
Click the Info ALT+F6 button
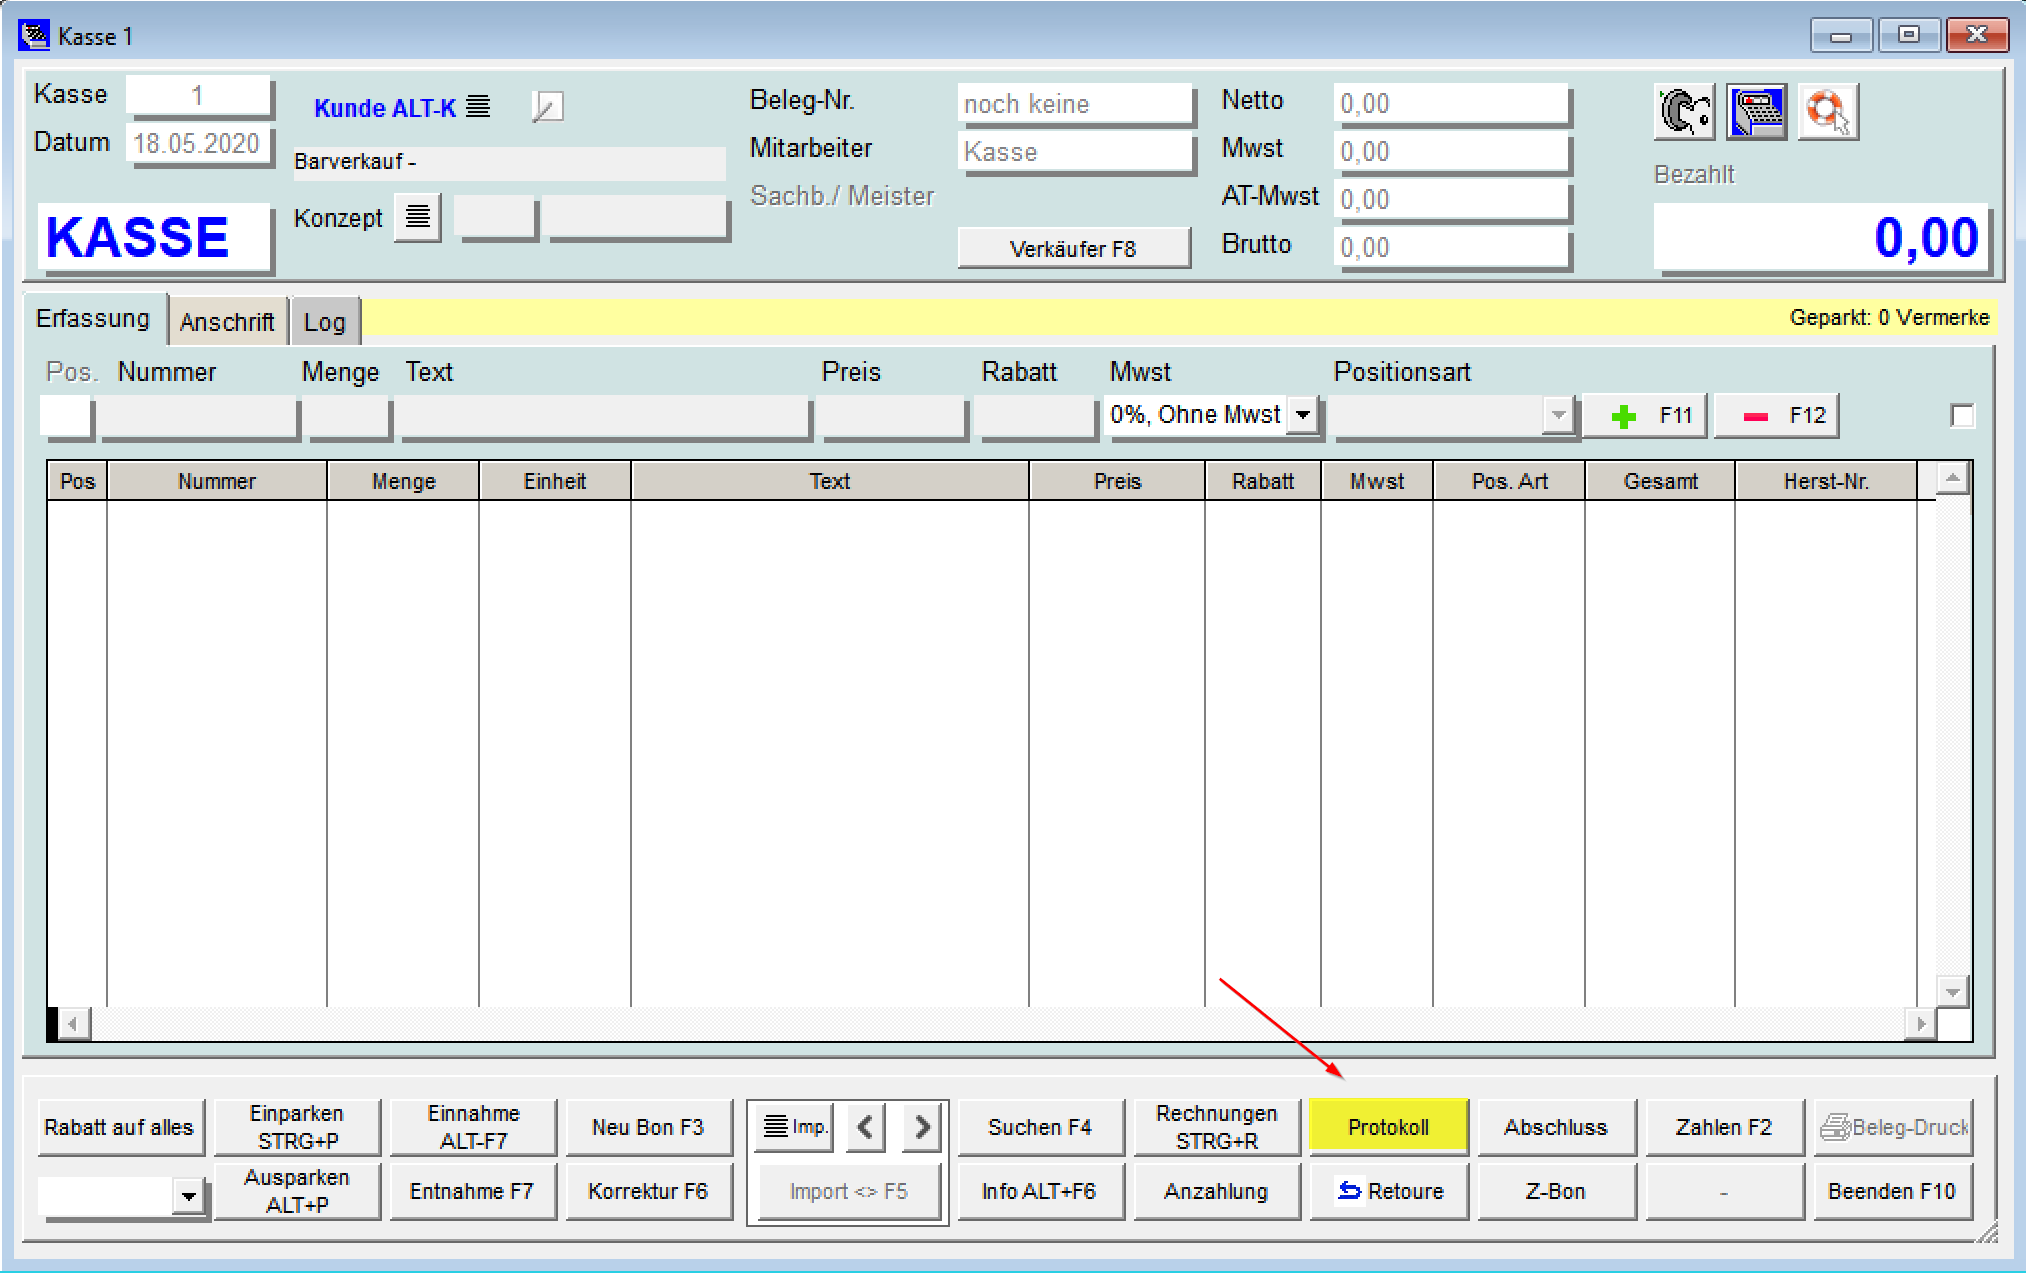click(x=1040, y=1191)
